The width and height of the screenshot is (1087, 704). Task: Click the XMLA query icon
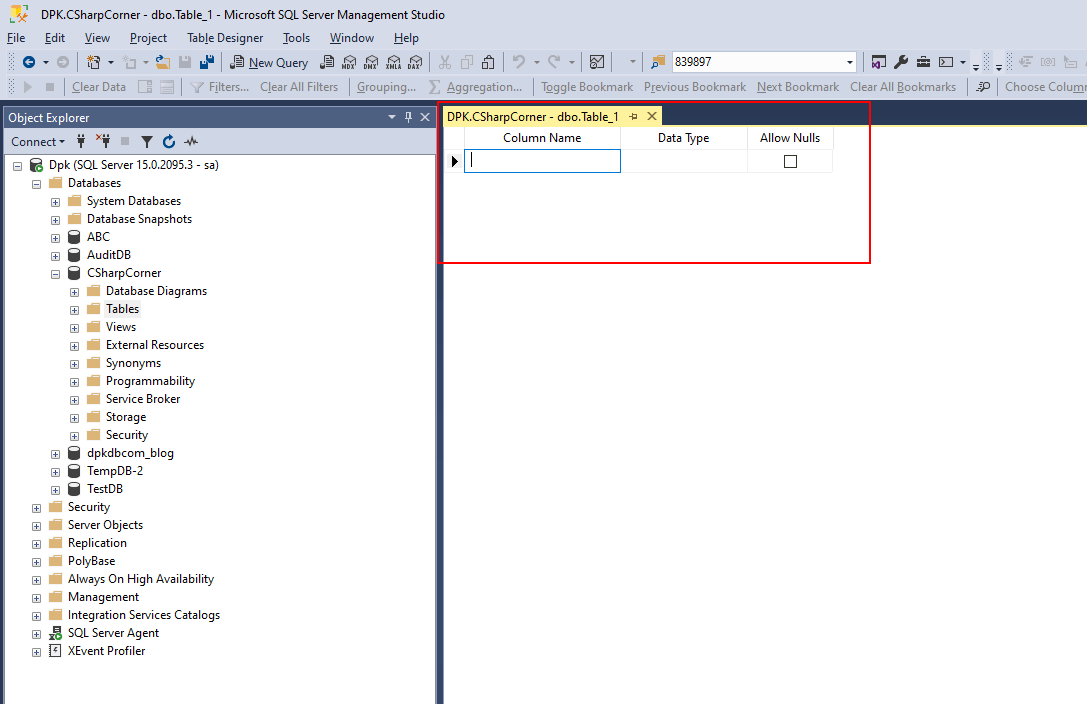(x=393, y=62)
